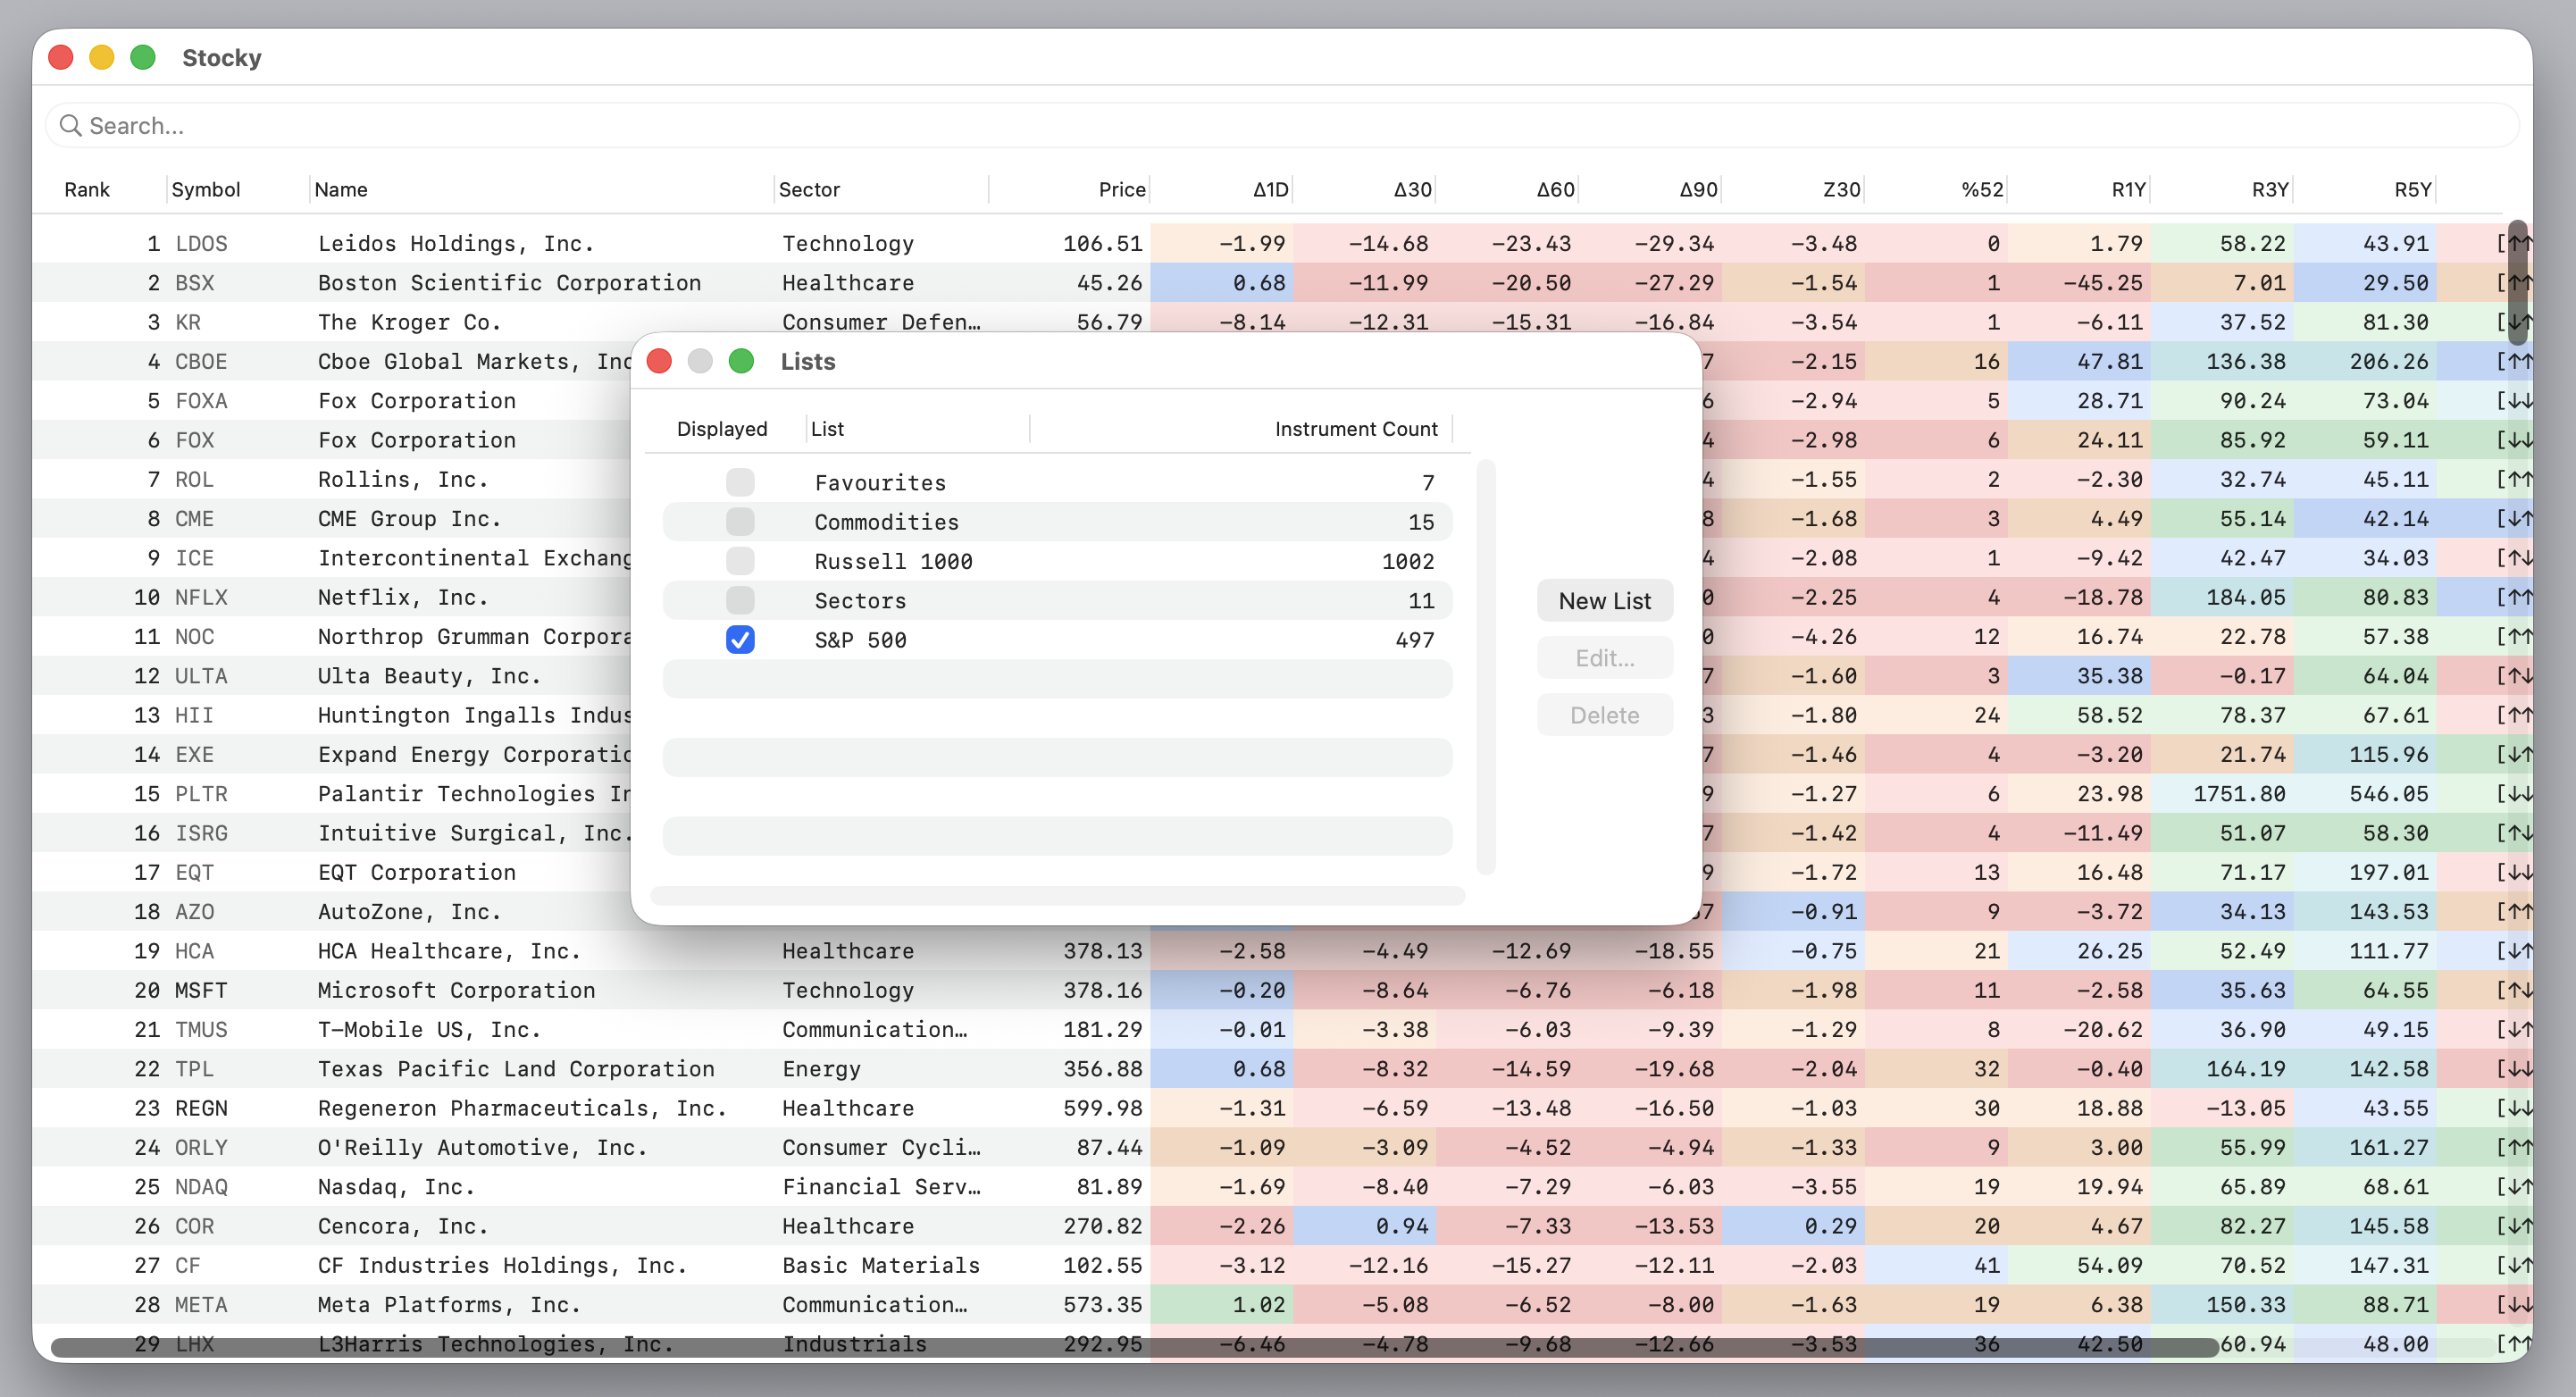Sort table by Name column header
Screen dimensions: 2576x1397
click(x=340, y=189)
